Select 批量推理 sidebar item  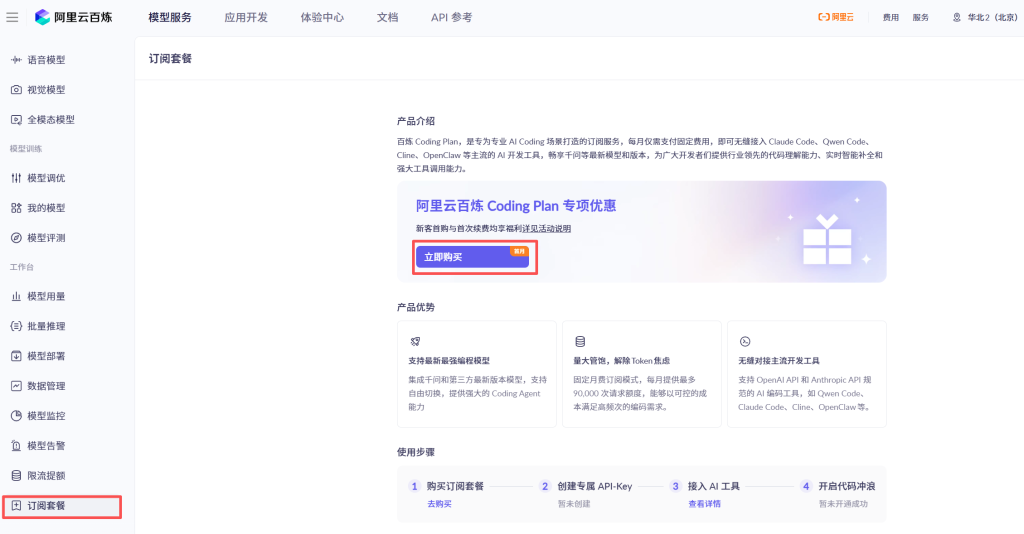coord(45,326)
